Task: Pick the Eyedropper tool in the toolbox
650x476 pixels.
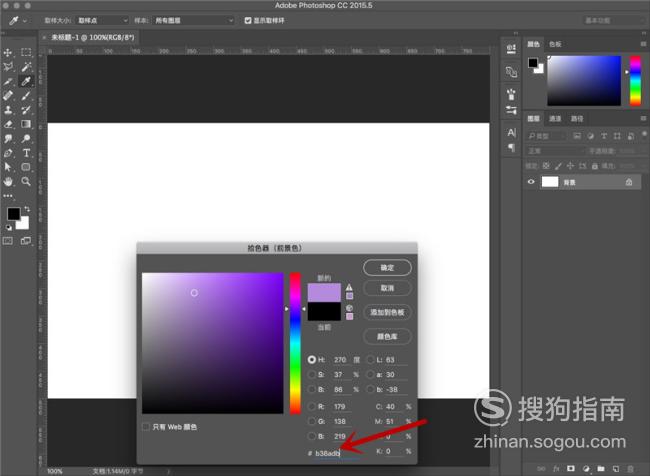Action: tap(26, 81)
